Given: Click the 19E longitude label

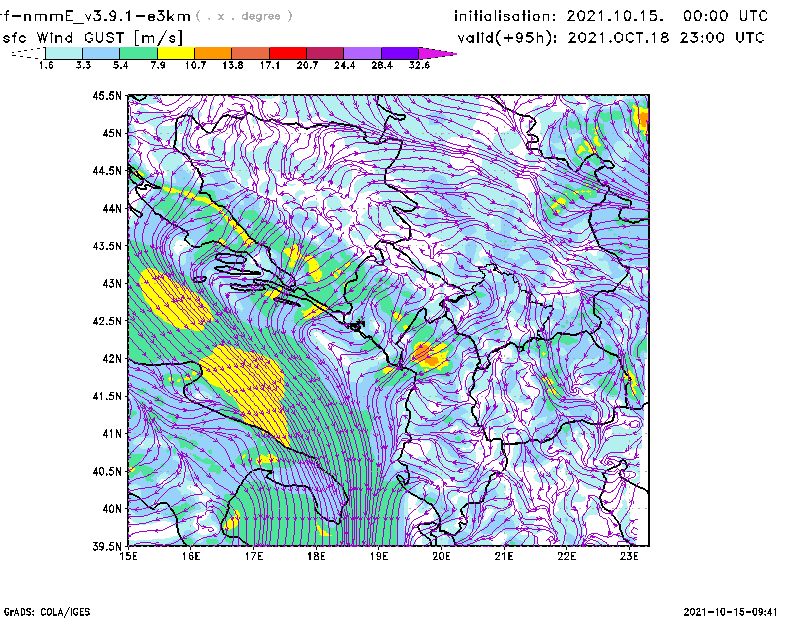Looking at the screenshot, I should [x=379, y=556].
